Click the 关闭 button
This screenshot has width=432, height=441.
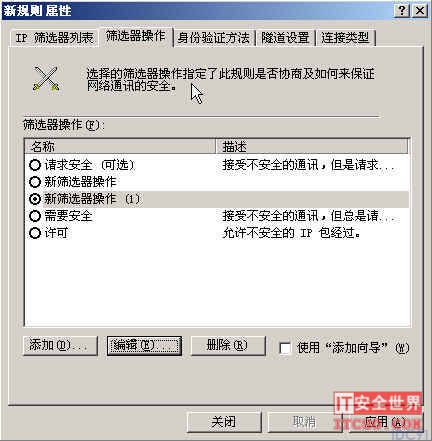tap(224, 422)
